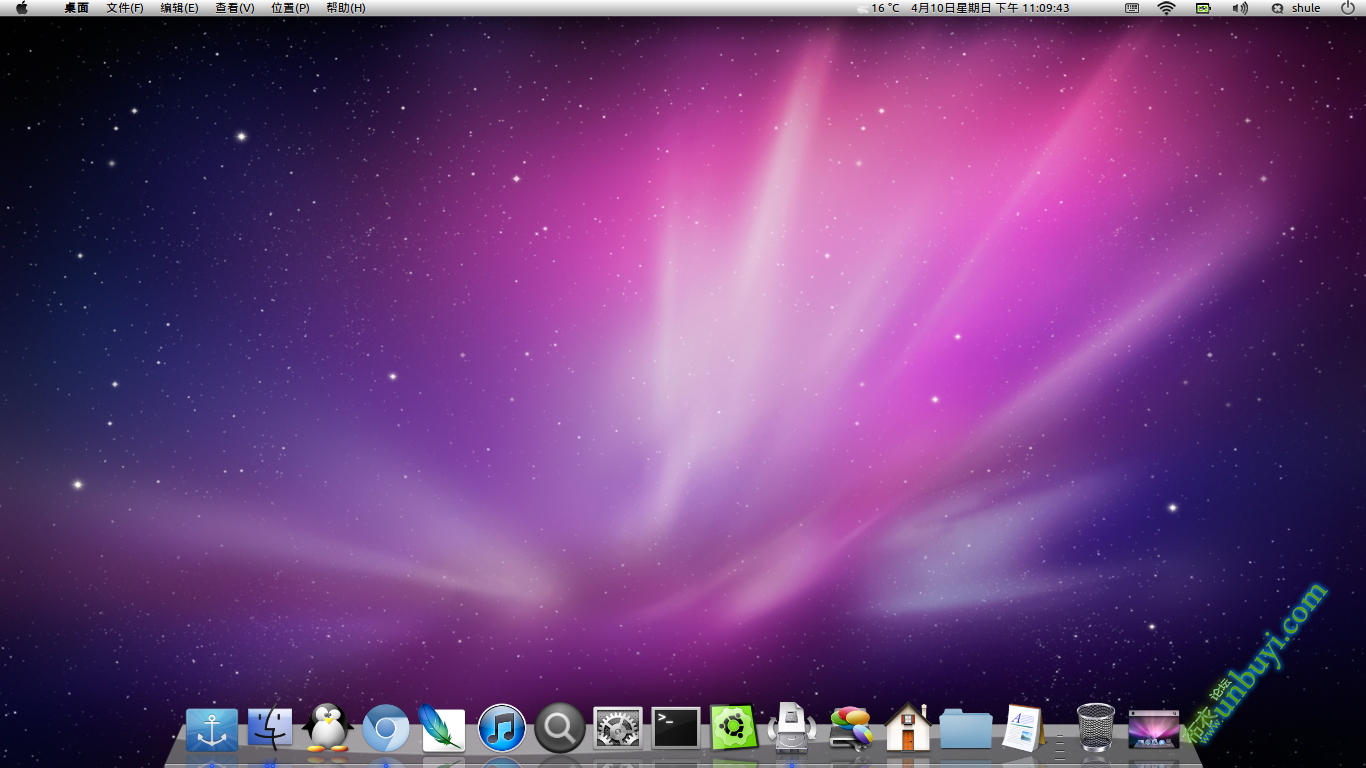Open the 查看(V) menu
The image size is (1366, 768).
pos(235,8)
